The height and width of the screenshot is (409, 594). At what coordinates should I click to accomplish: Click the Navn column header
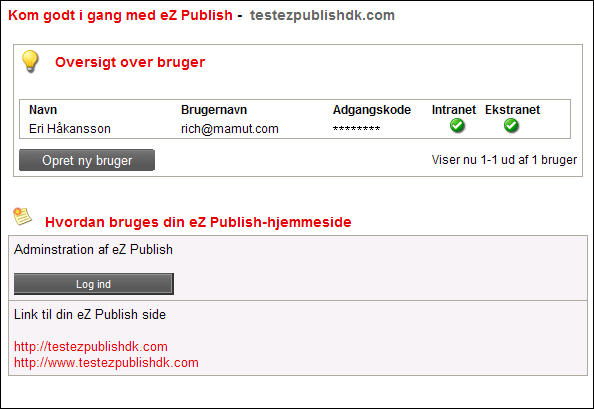point(43,110)
